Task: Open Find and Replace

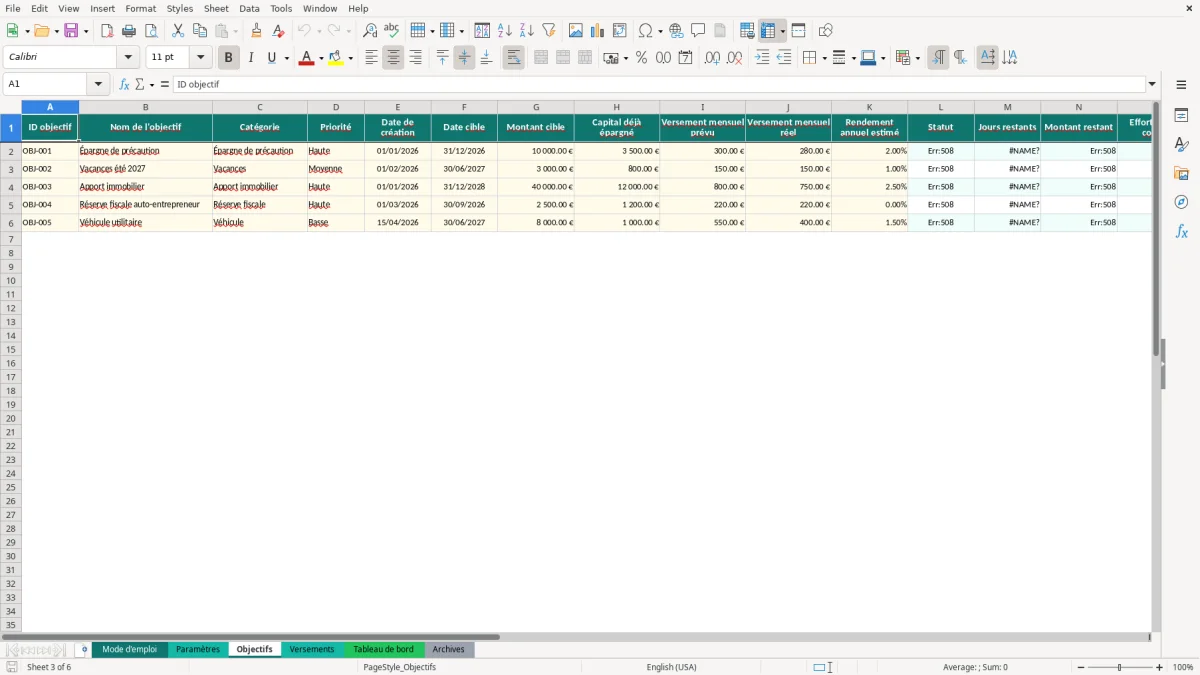Action: 370,31
